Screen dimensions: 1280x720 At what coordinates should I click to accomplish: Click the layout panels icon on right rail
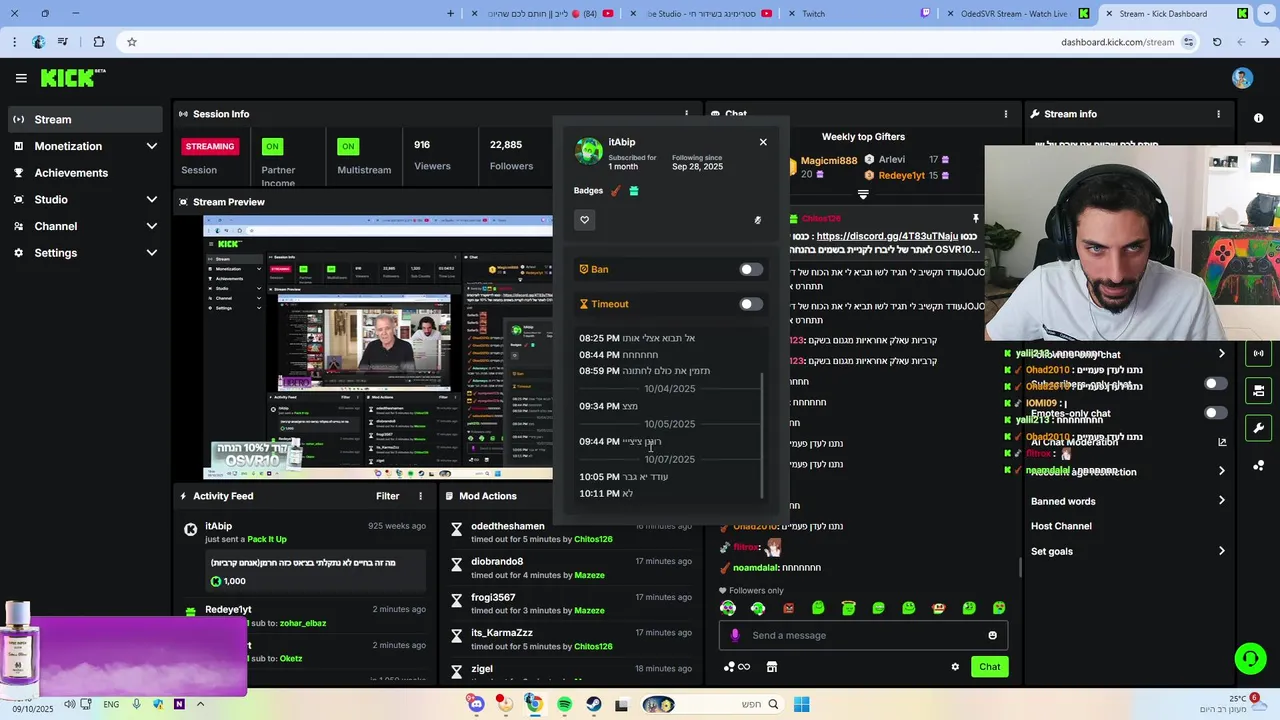(x=1258, y=391)
